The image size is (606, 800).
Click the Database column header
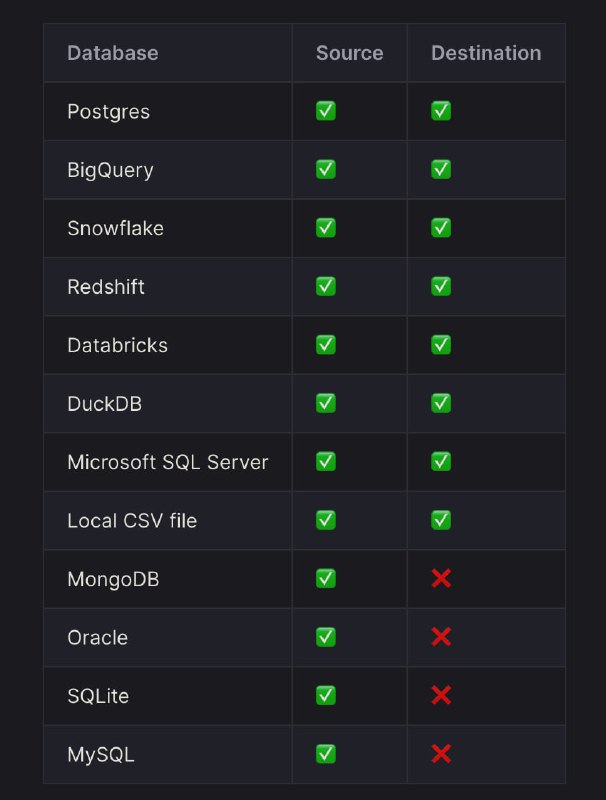click(112, 53)
